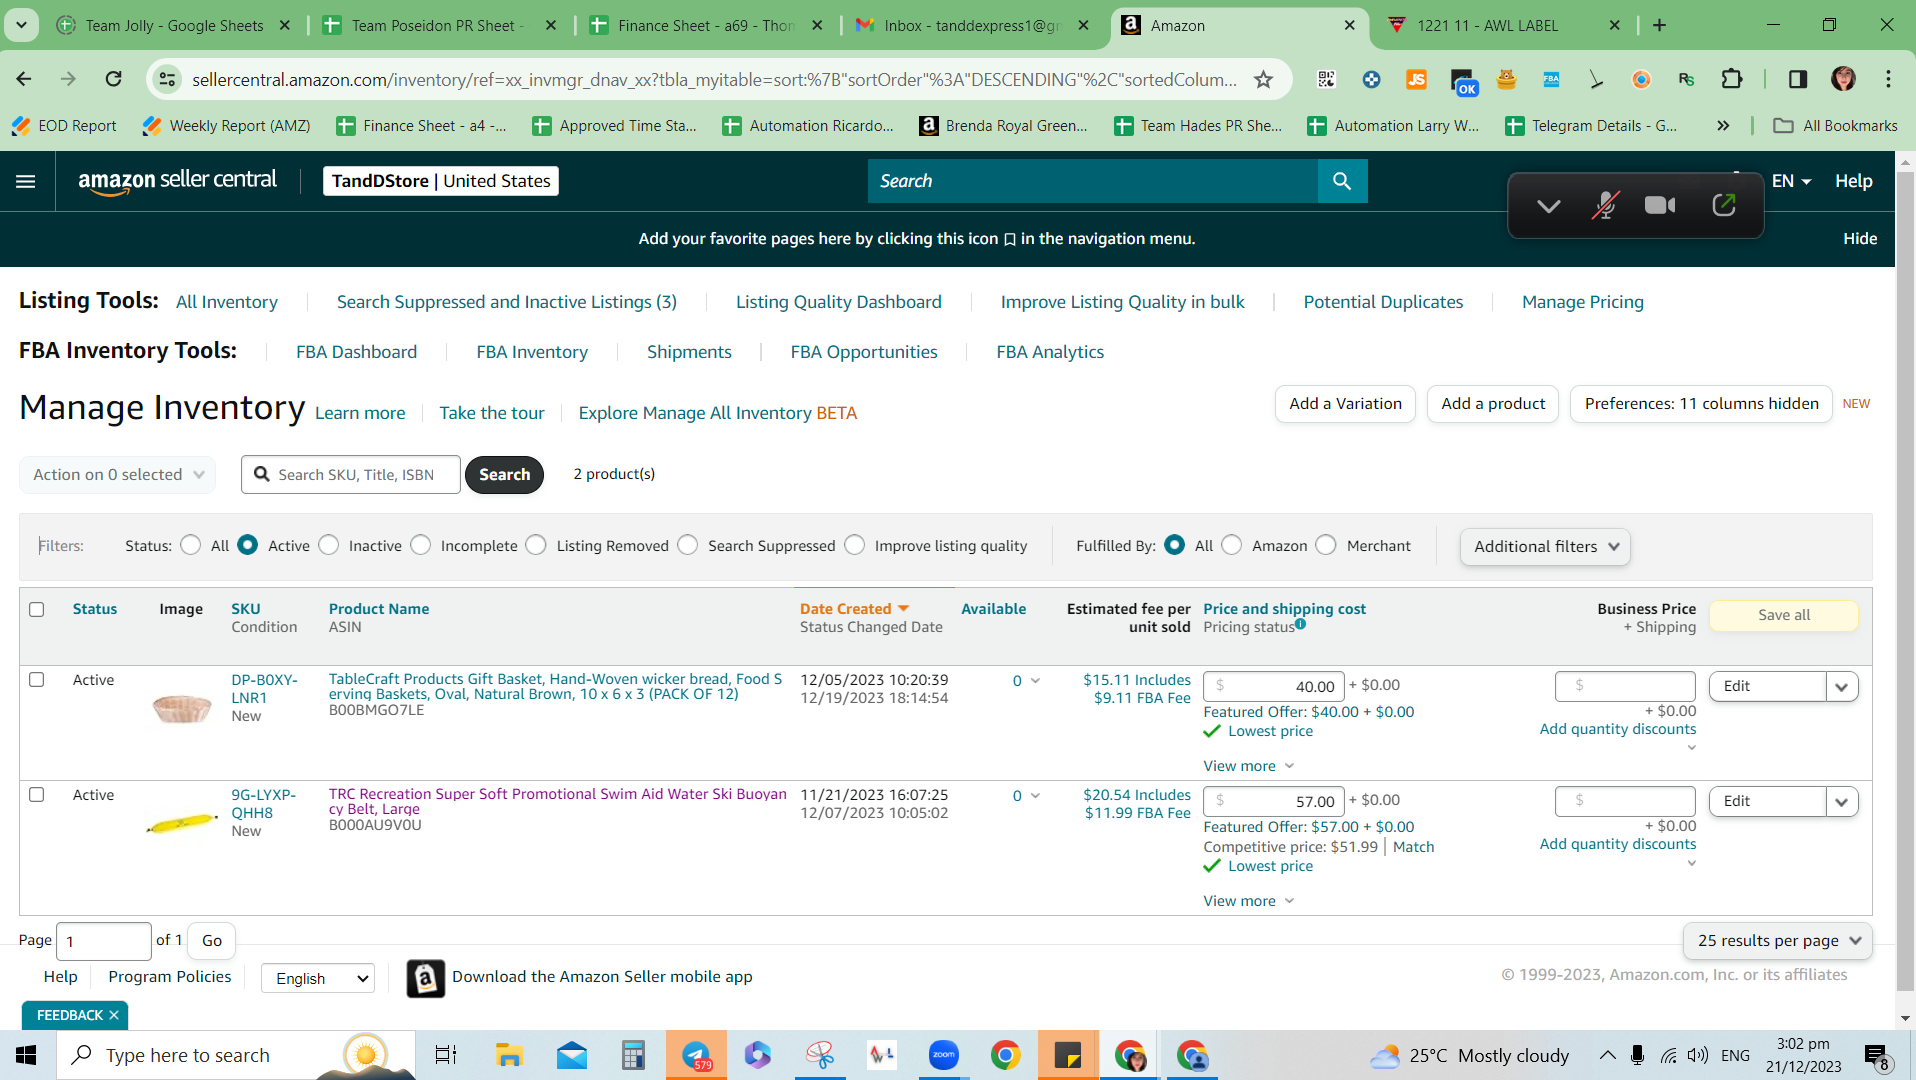Open Chrome extensions puzzle icon
The width and height of the screenshot is (1916, 1080).
click(1732, 79)
